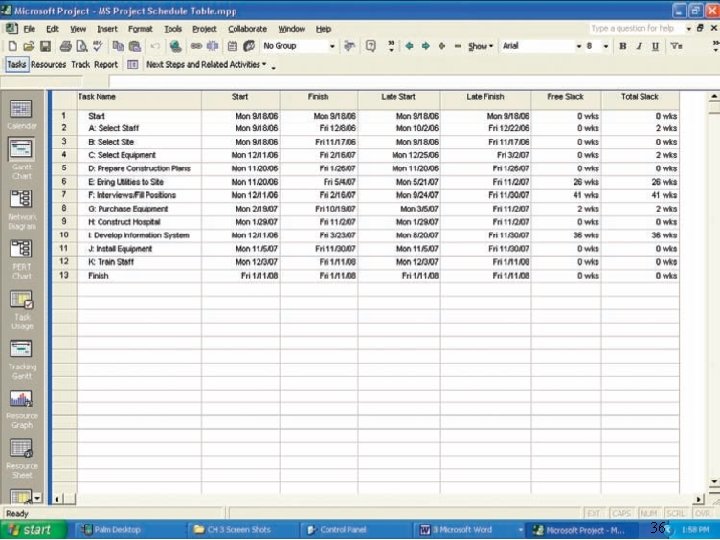Image resolution: width=720 pixels, height=540 pixels.
Task: Open the Format menu
Action: [x=140, y=29]
